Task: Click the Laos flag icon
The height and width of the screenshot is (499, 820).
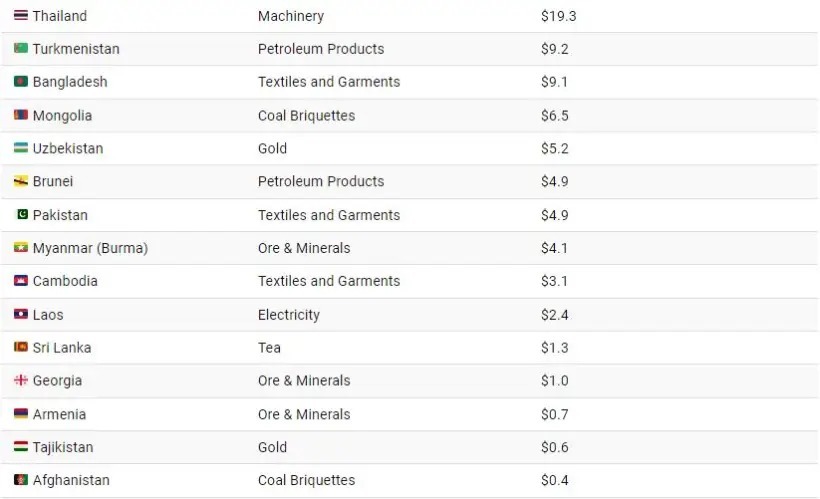Action: pos(21,314)
